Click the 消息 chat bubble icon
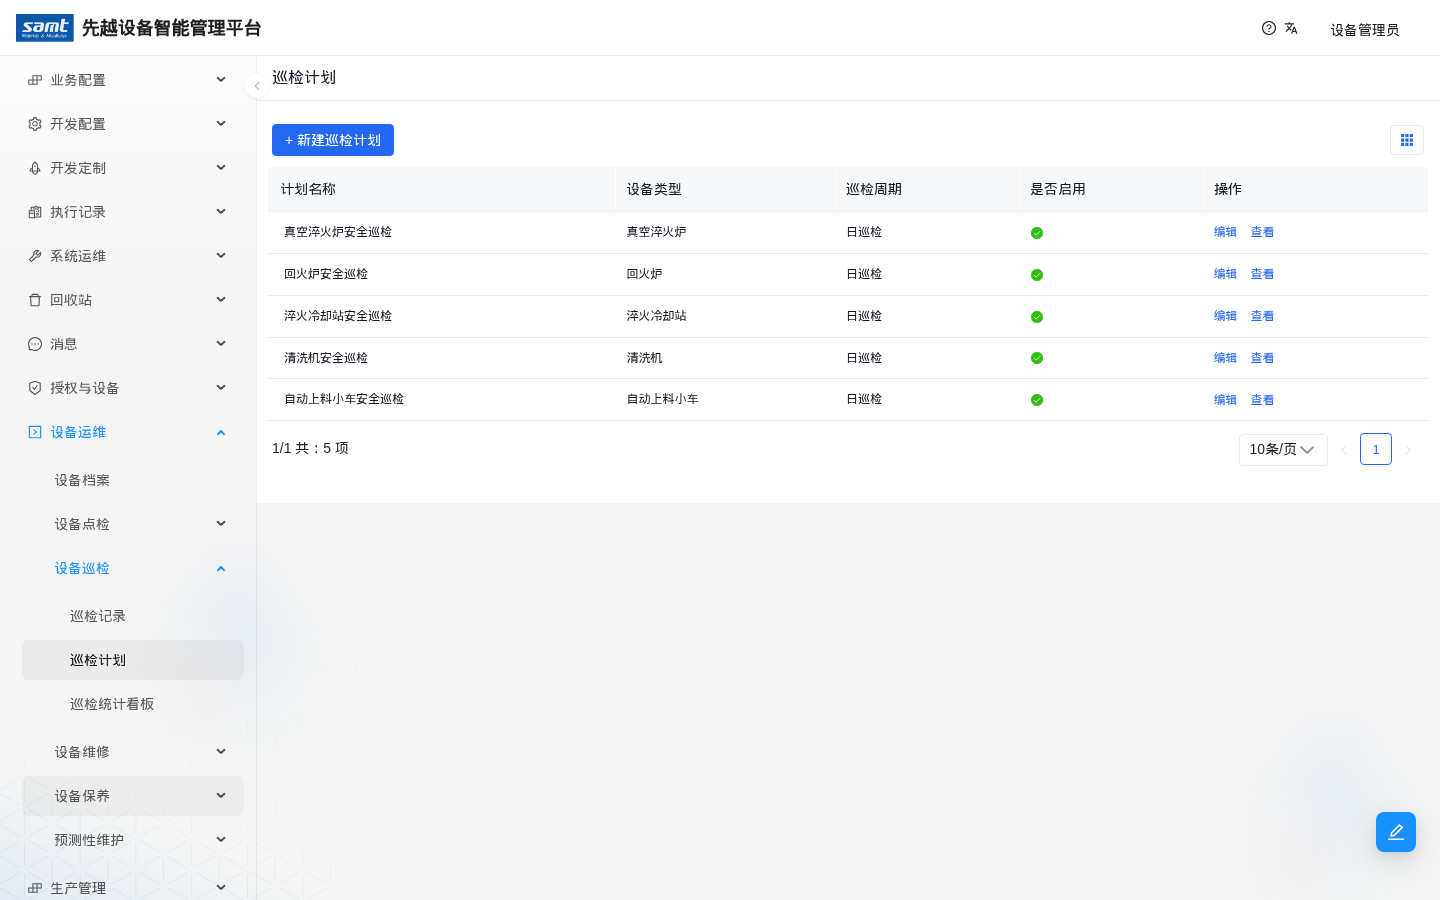Screen dimensions: 1440x900 (x=35, y=344)
